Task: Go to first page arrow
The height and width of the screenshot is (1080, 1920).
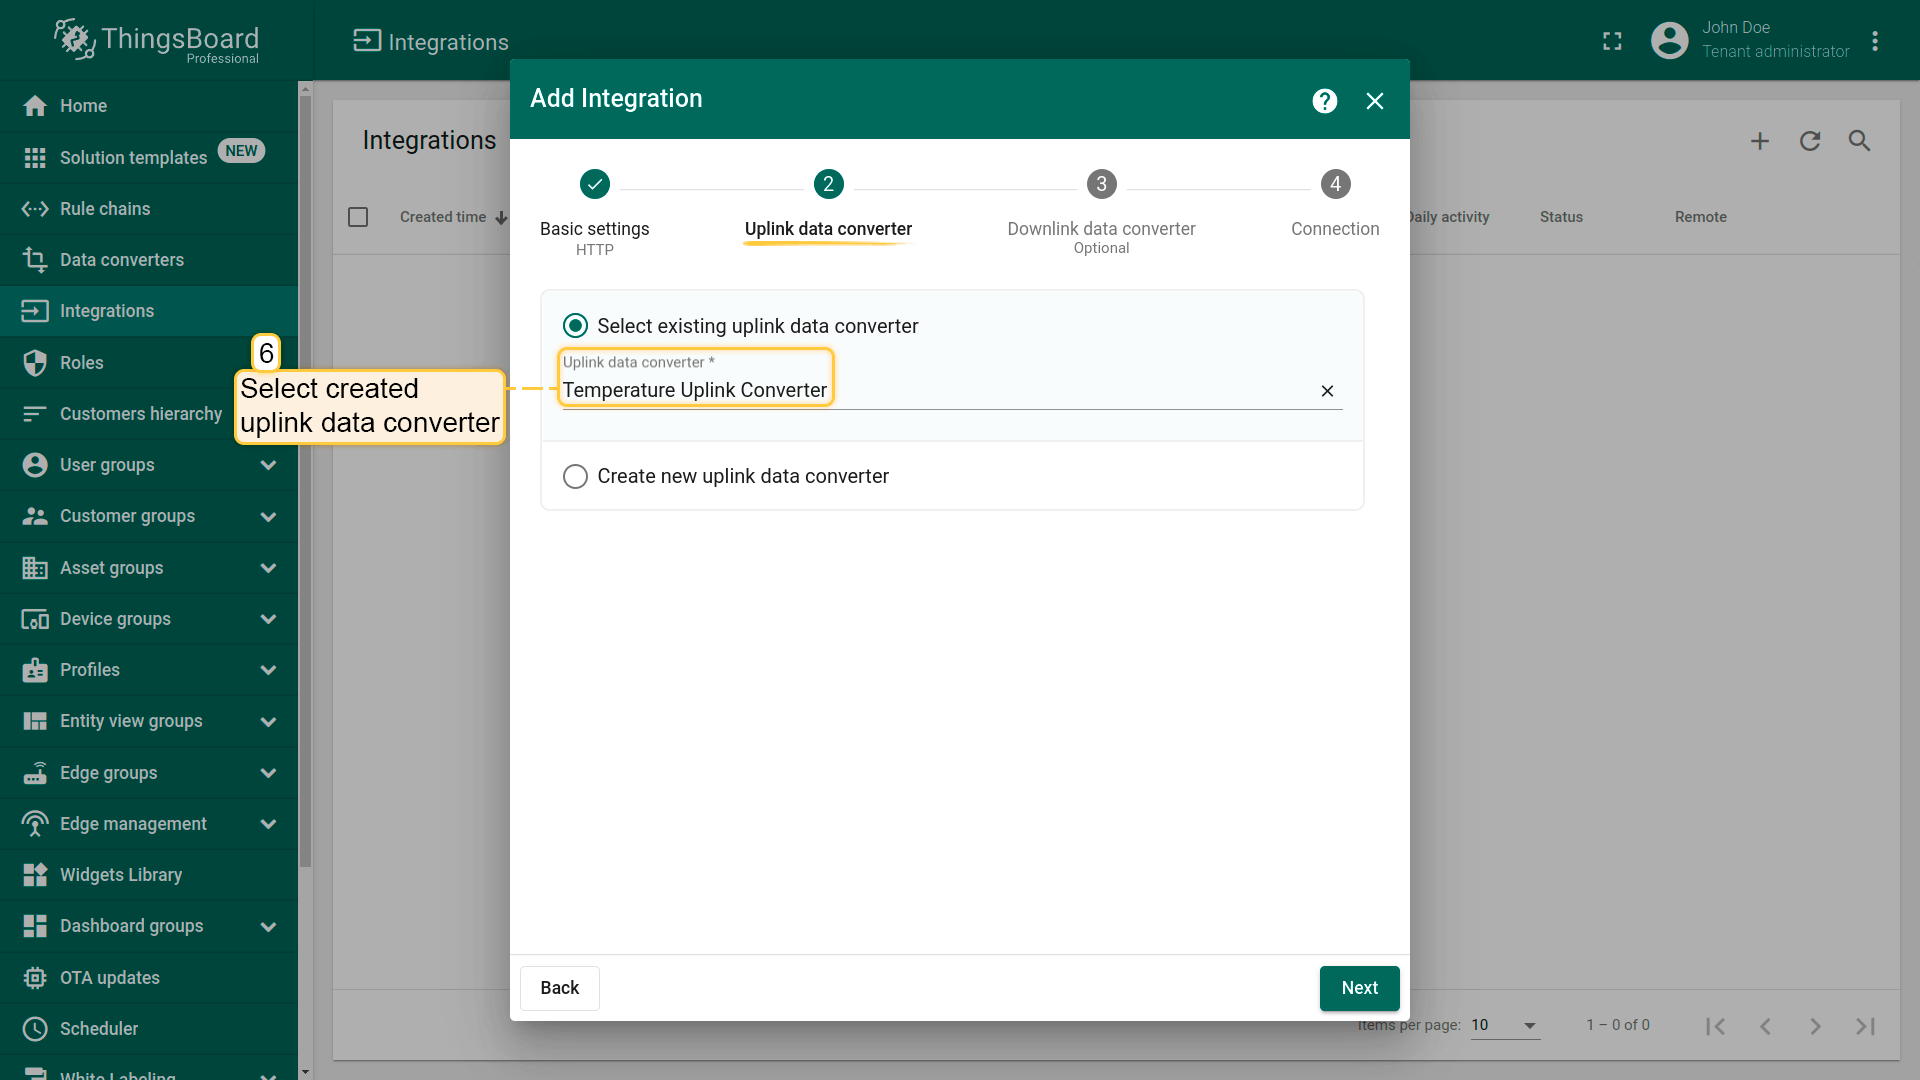Action: point(1716,1026)
